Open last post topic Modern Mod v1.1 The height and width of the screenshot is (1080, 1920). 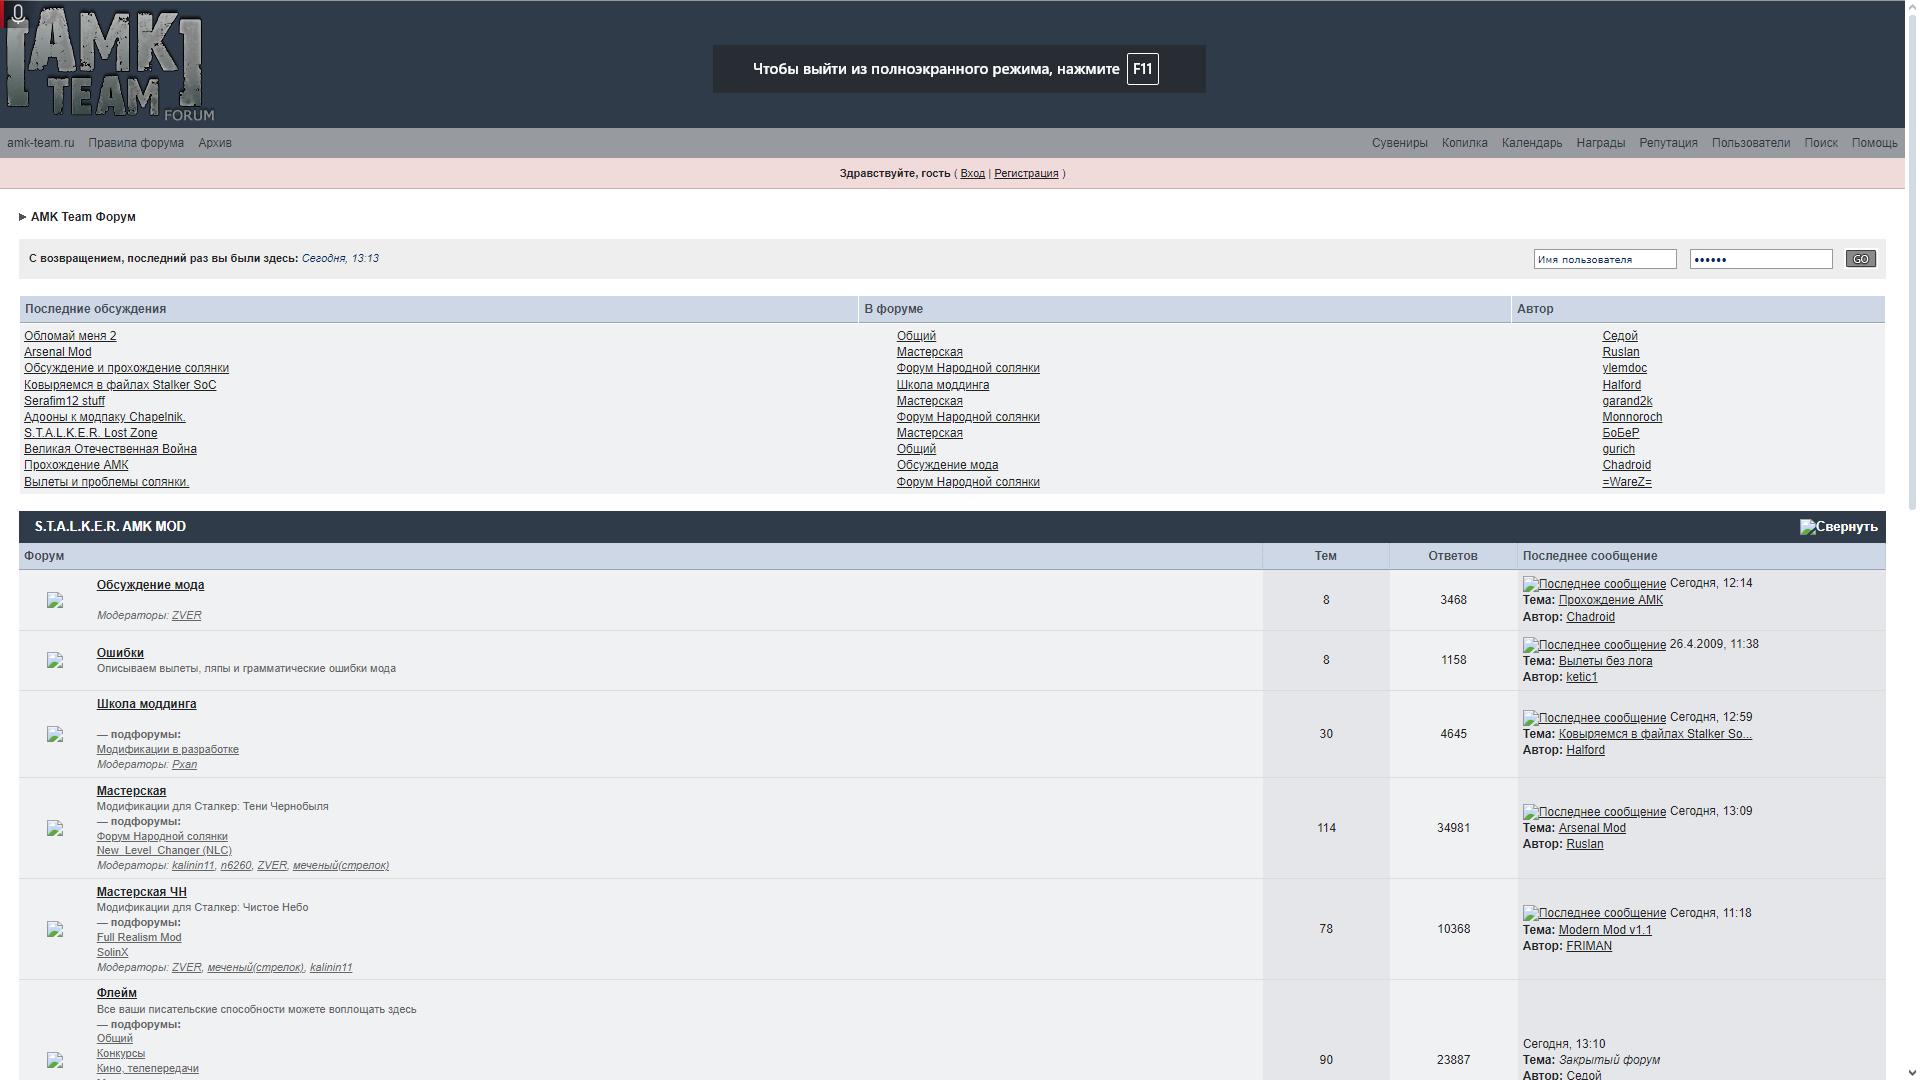(1605, 930)
